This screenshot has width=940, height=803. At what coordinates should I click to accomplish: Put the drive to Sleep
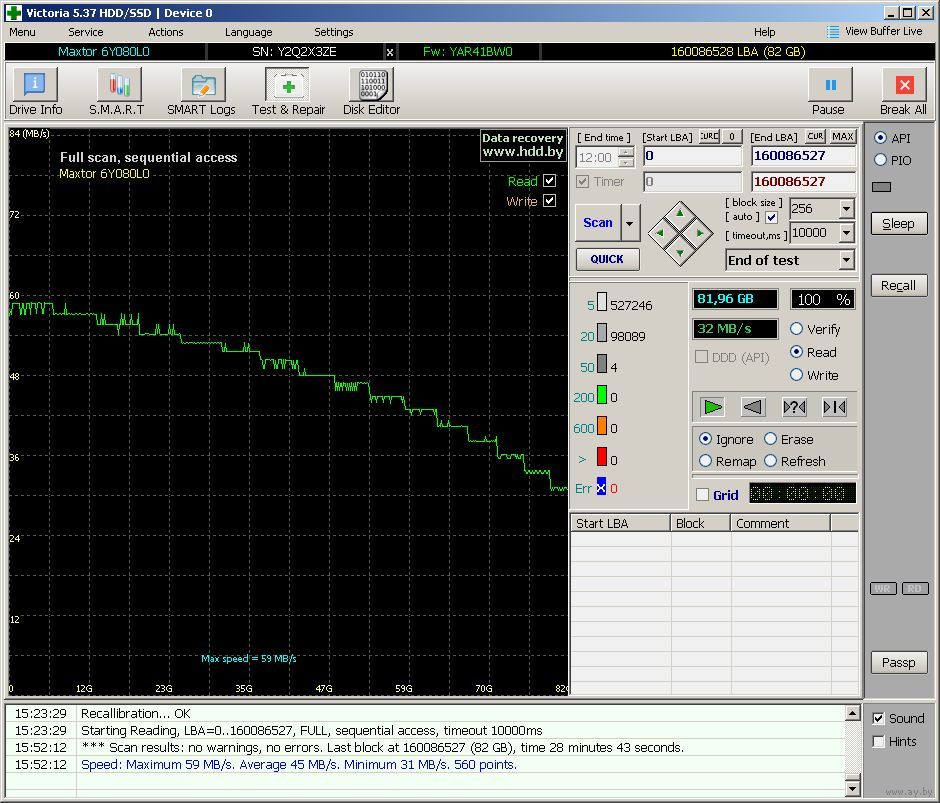899,224
